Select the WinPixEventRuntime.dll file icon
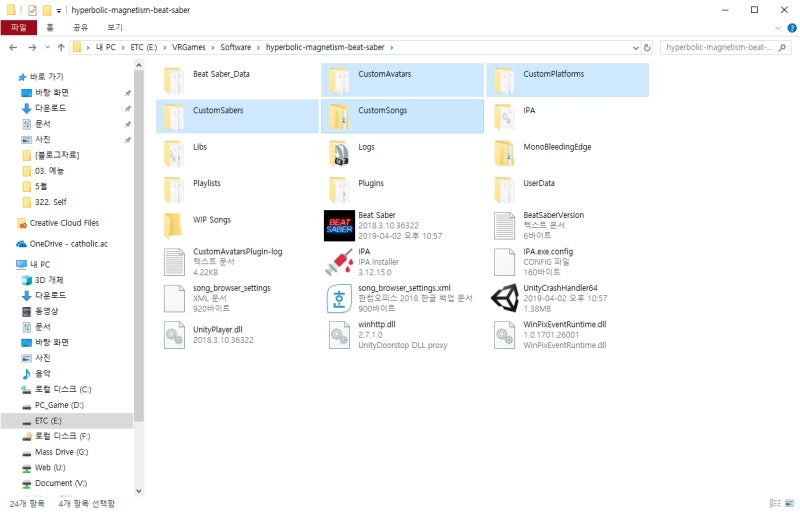Screen dimensions: 800x512 tap(504, 335)
